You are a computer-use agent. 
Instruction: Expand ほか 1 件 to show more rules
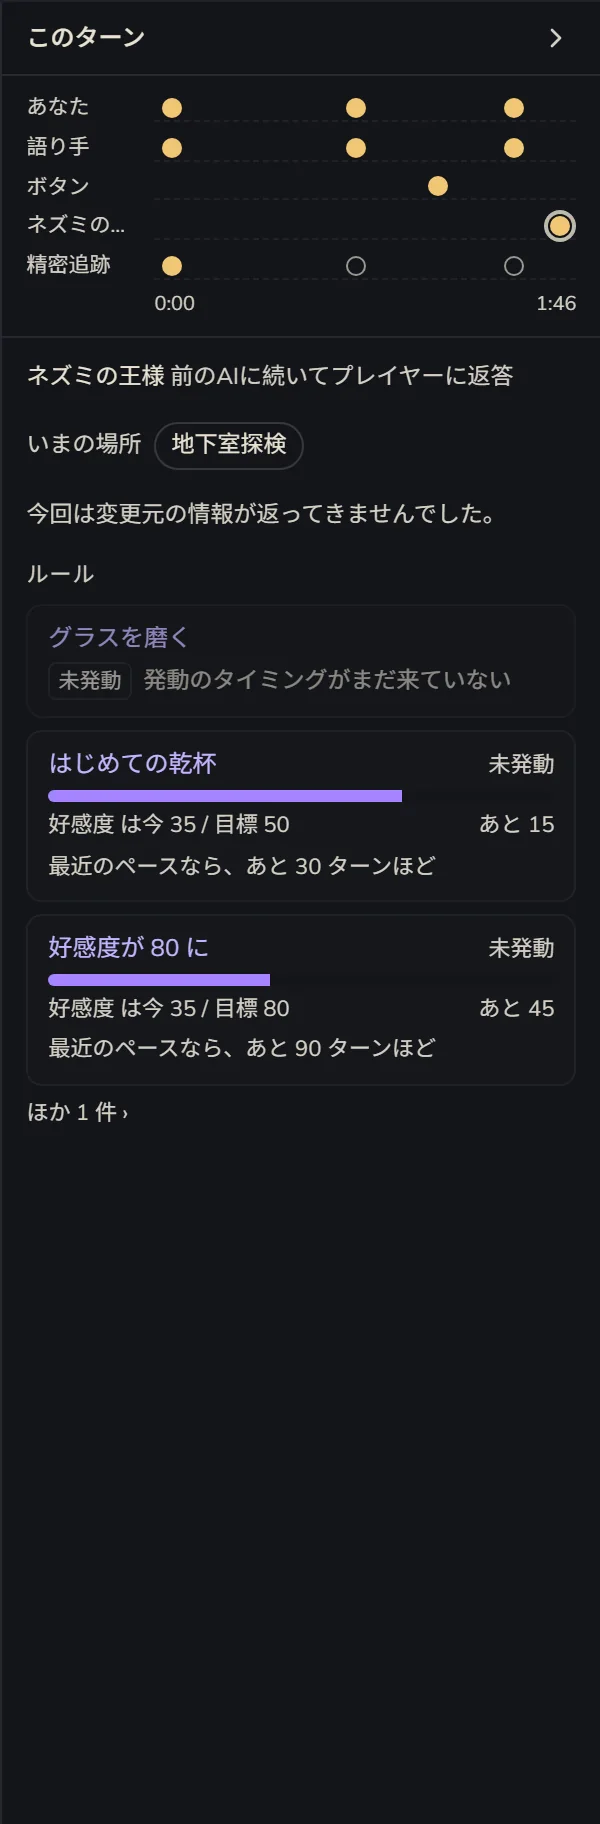click(78, 1112)
